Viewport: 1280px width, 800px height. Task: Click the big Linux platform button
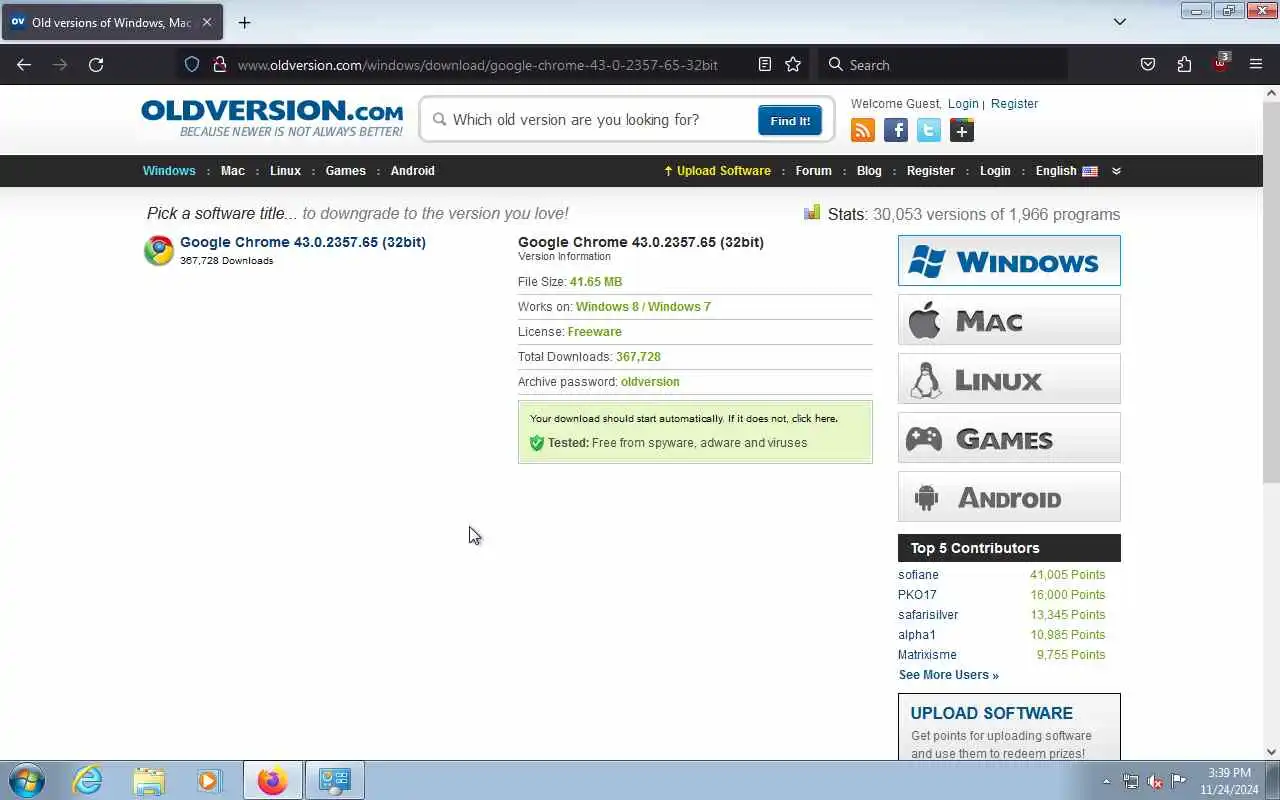tap(1009, 379)
